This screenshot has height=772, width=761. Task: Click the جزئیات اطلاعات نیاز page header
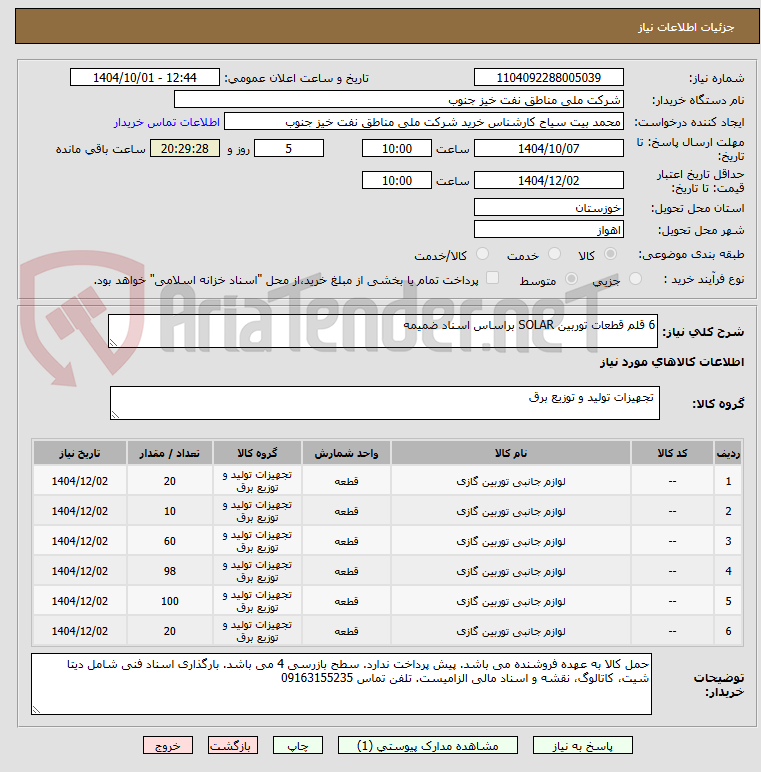click(686, 27)
